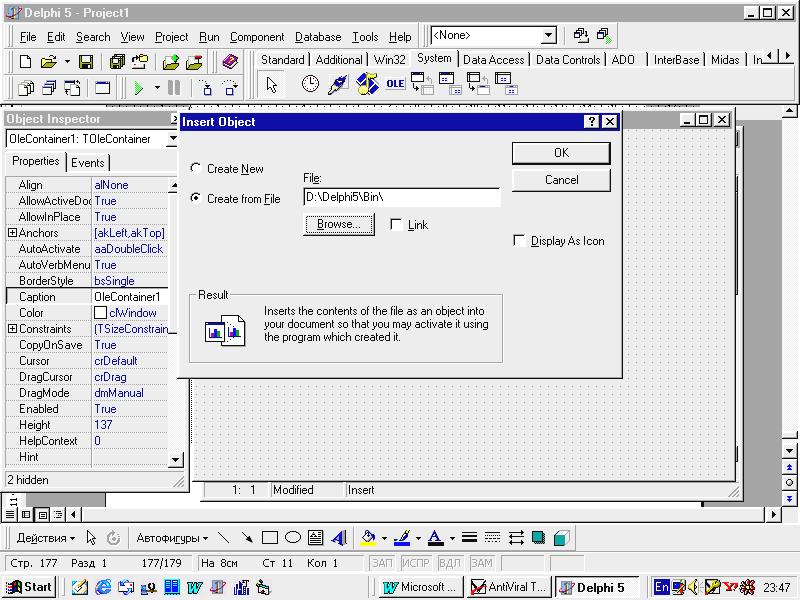This screenshot has height=600, width=800.
Task: Click Internet Explorer quick launch icon
Action: (103, 587)
